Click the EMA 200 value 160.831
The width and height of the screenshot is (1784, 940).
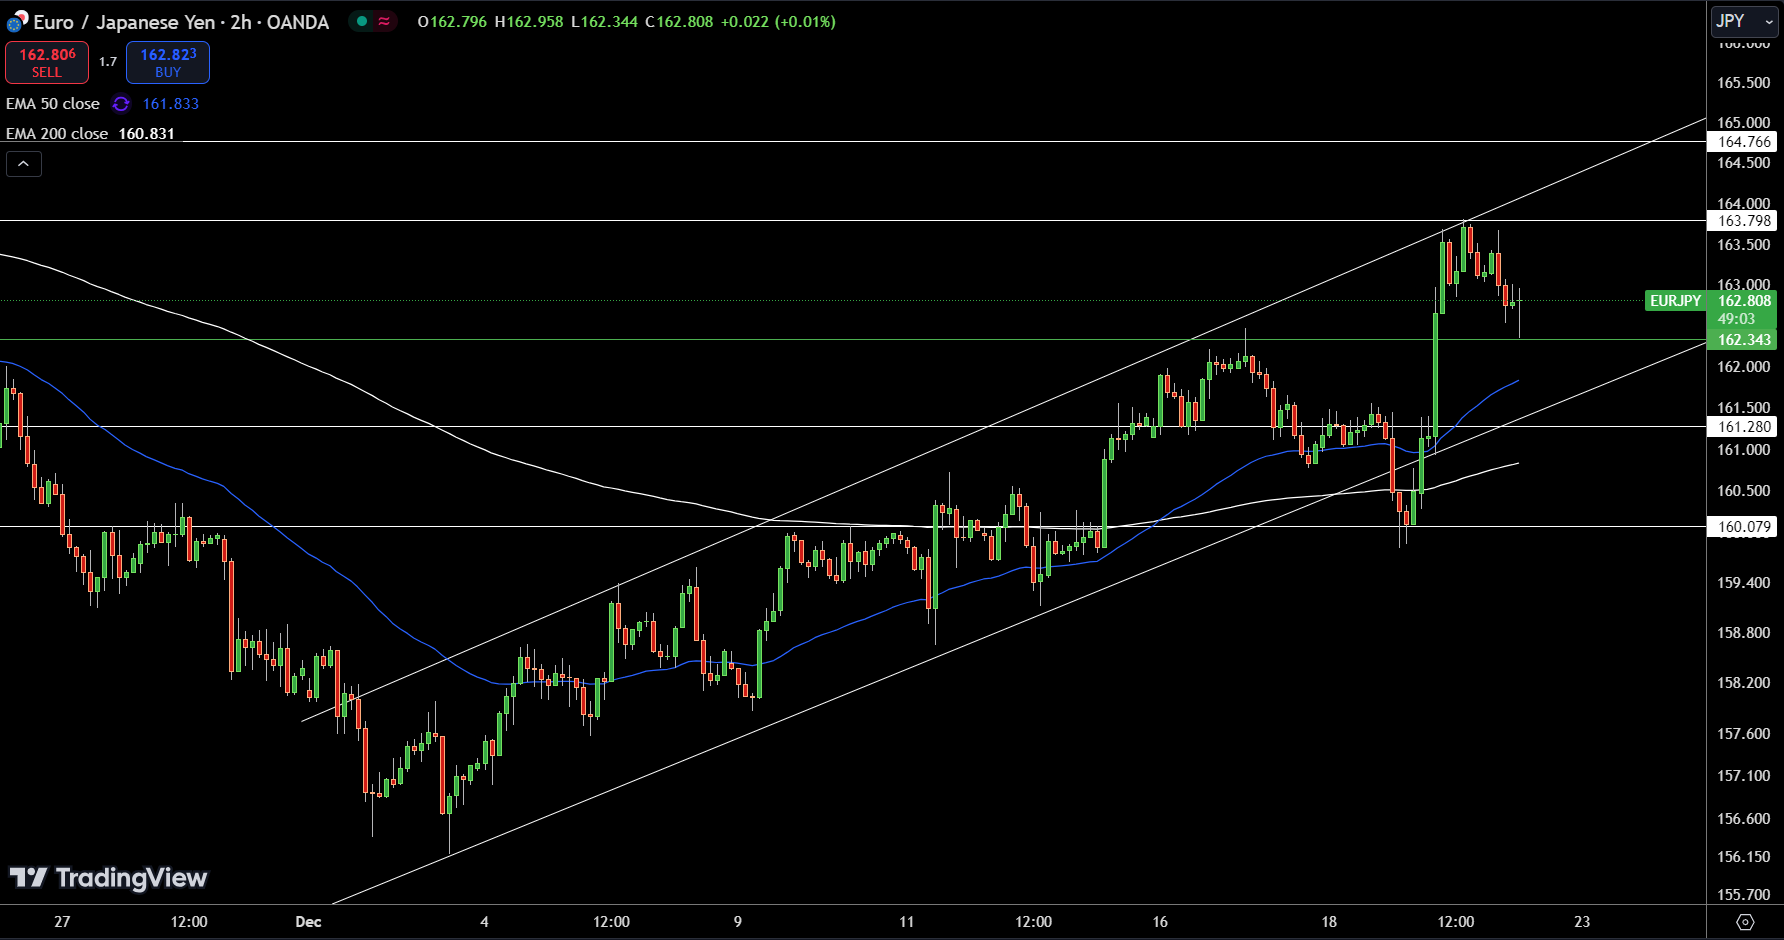[147, 134]
